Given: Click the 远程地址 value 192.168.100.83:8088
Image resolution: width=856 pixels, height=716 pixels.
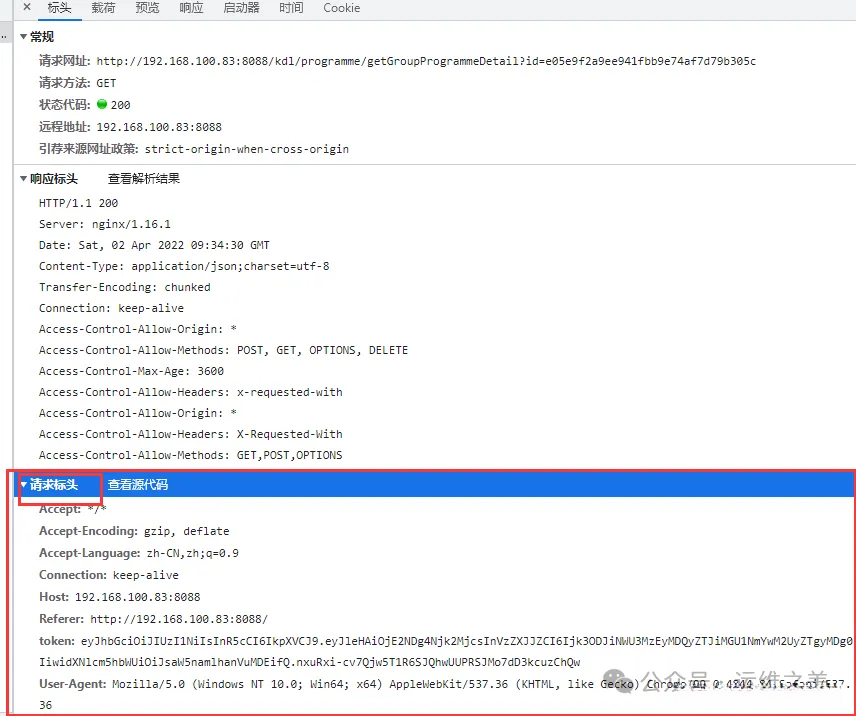Looking at the screenshot, I should [159, 127].
